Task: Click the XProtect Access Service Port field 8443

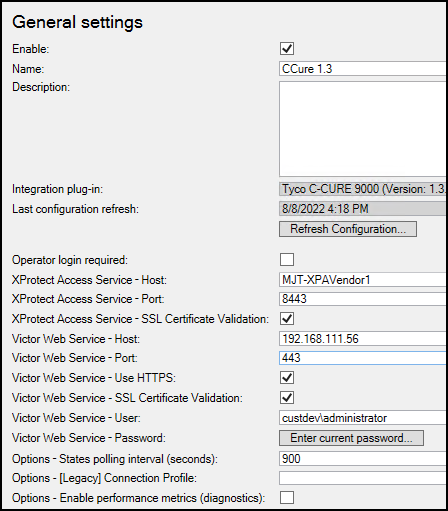Action: pos(363,299)
